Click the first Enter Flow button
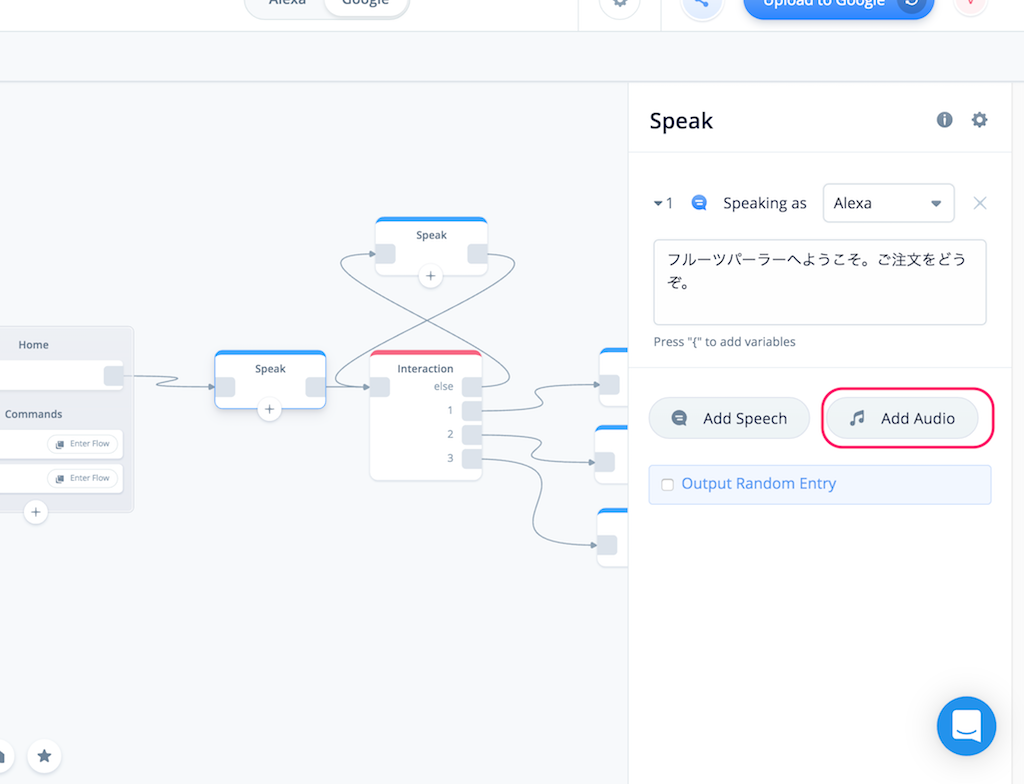The width and height of the screenshot is (1024, 784). click(83, 444)
